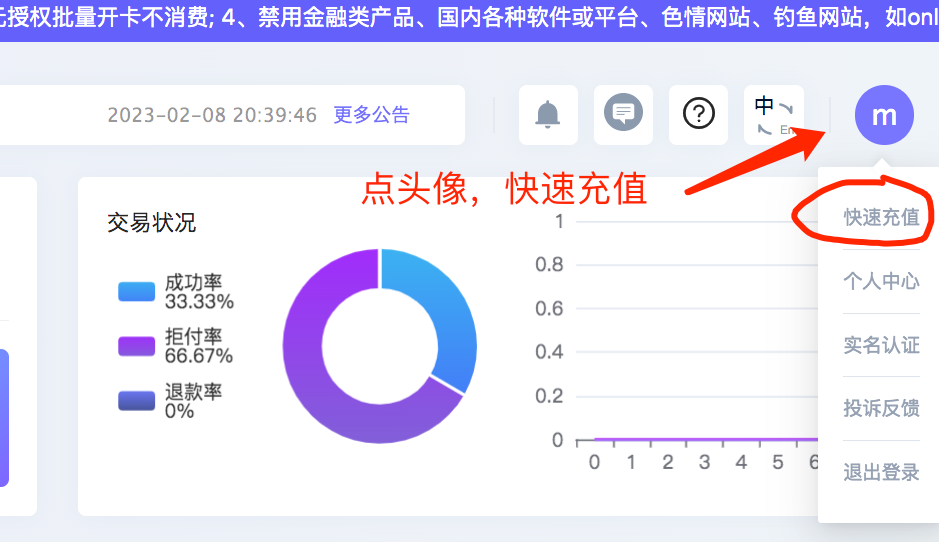The height and width of the screenshot is (542, 939).
Task: Click the 交易状况 heading
Action: coord(152,222)
